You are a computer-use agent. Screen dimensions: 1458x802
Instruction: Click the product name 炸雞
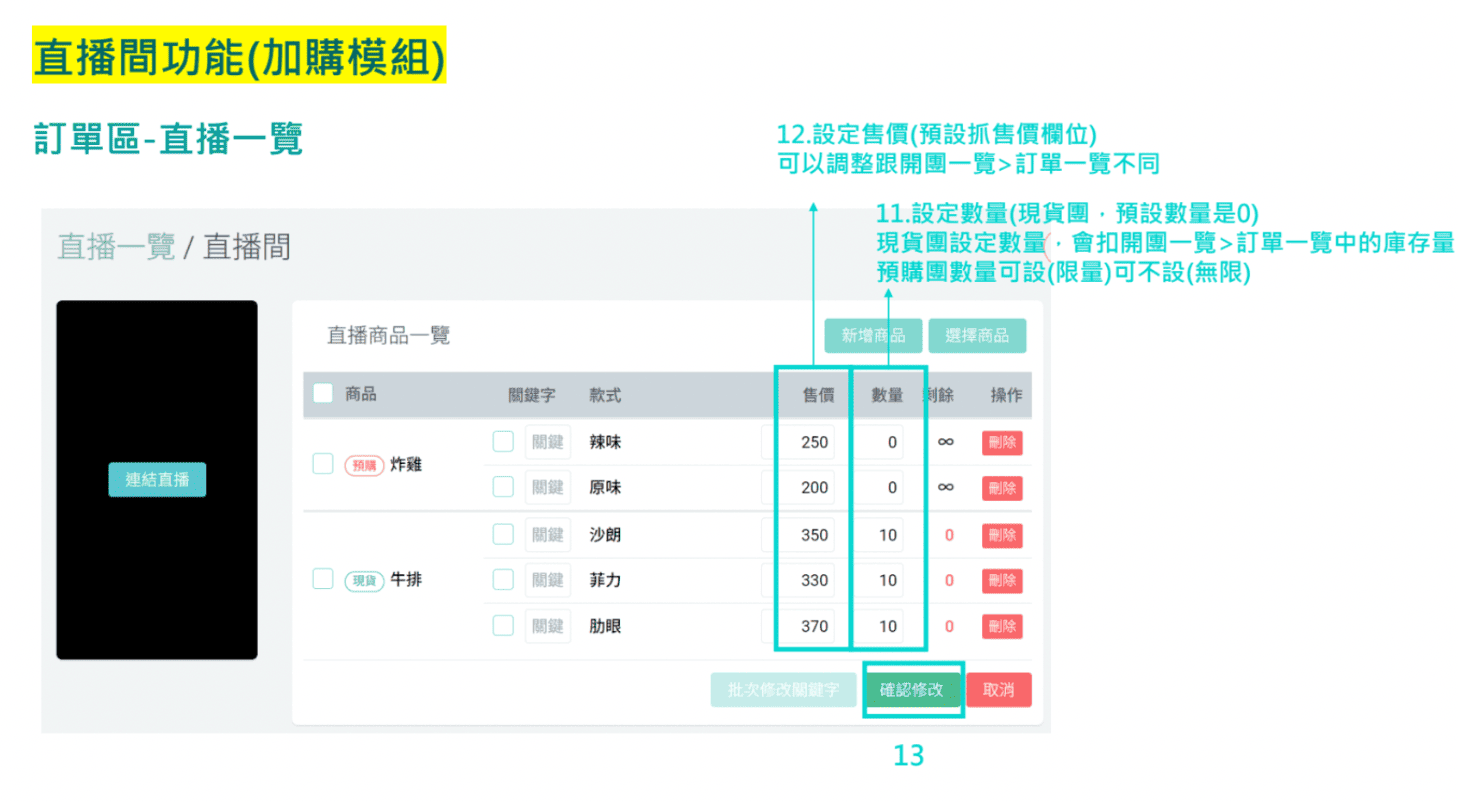tap(406, 465)
